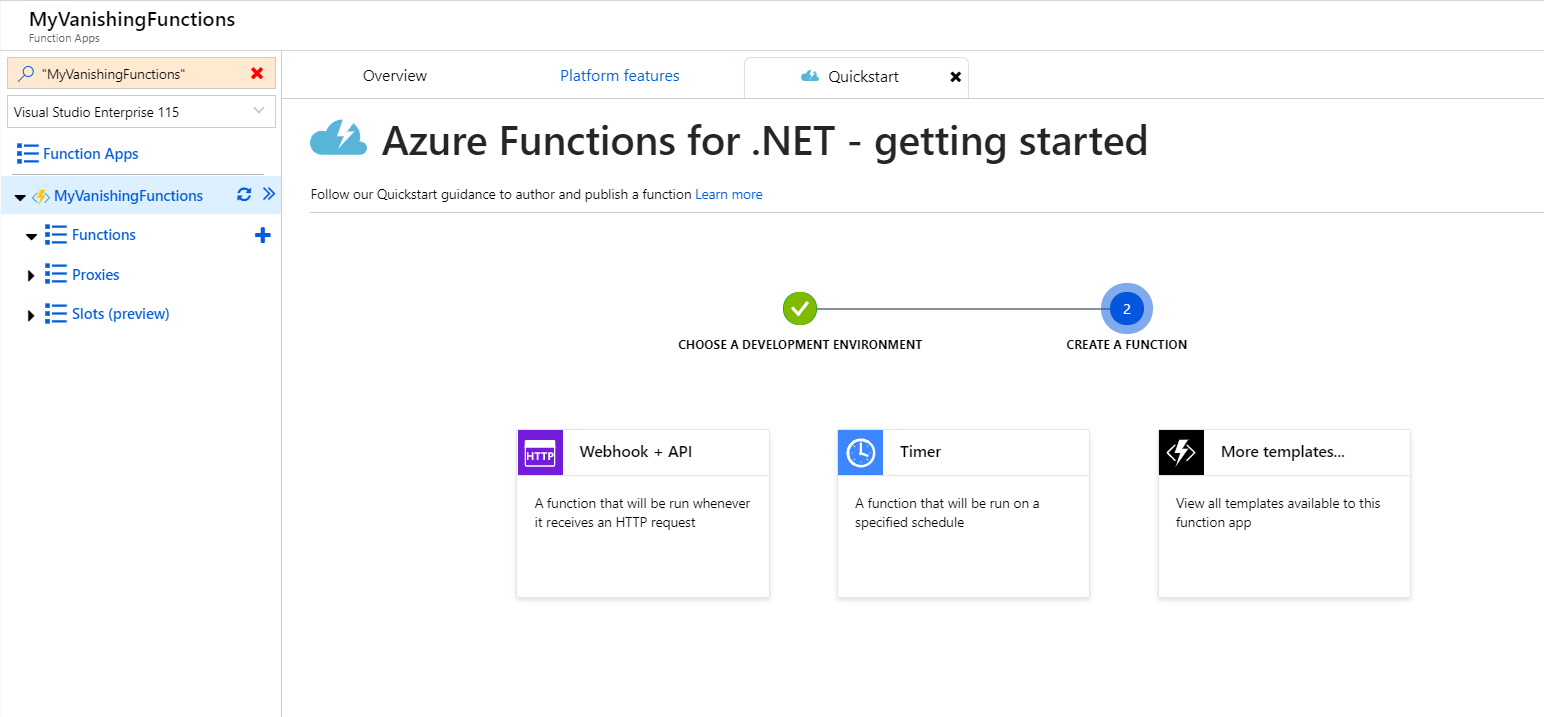Image resolution: width=1544 pixels, height=717 pixels.
Task: Click the 'CREATE A FUNCTION' step label
Action: tap(1127, 344)
